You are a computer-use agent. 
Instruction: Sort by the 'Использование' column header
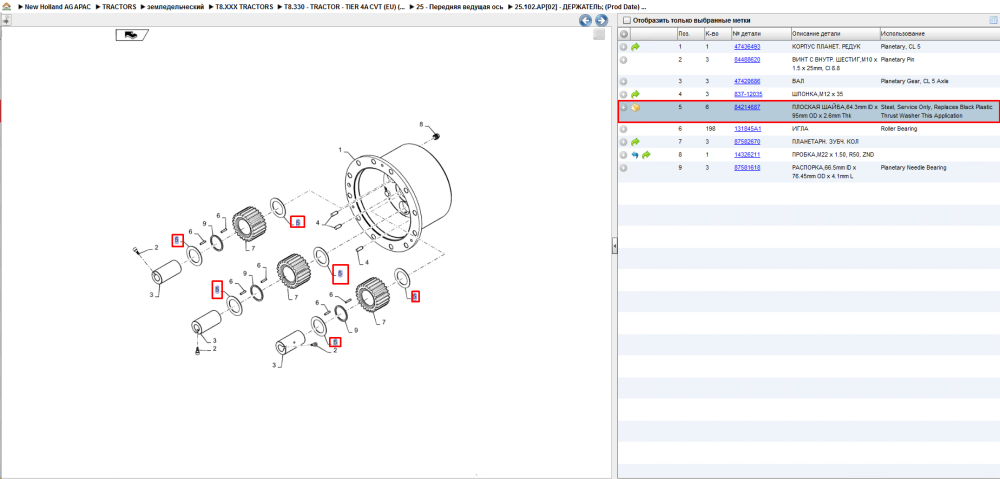pos(938,33)
